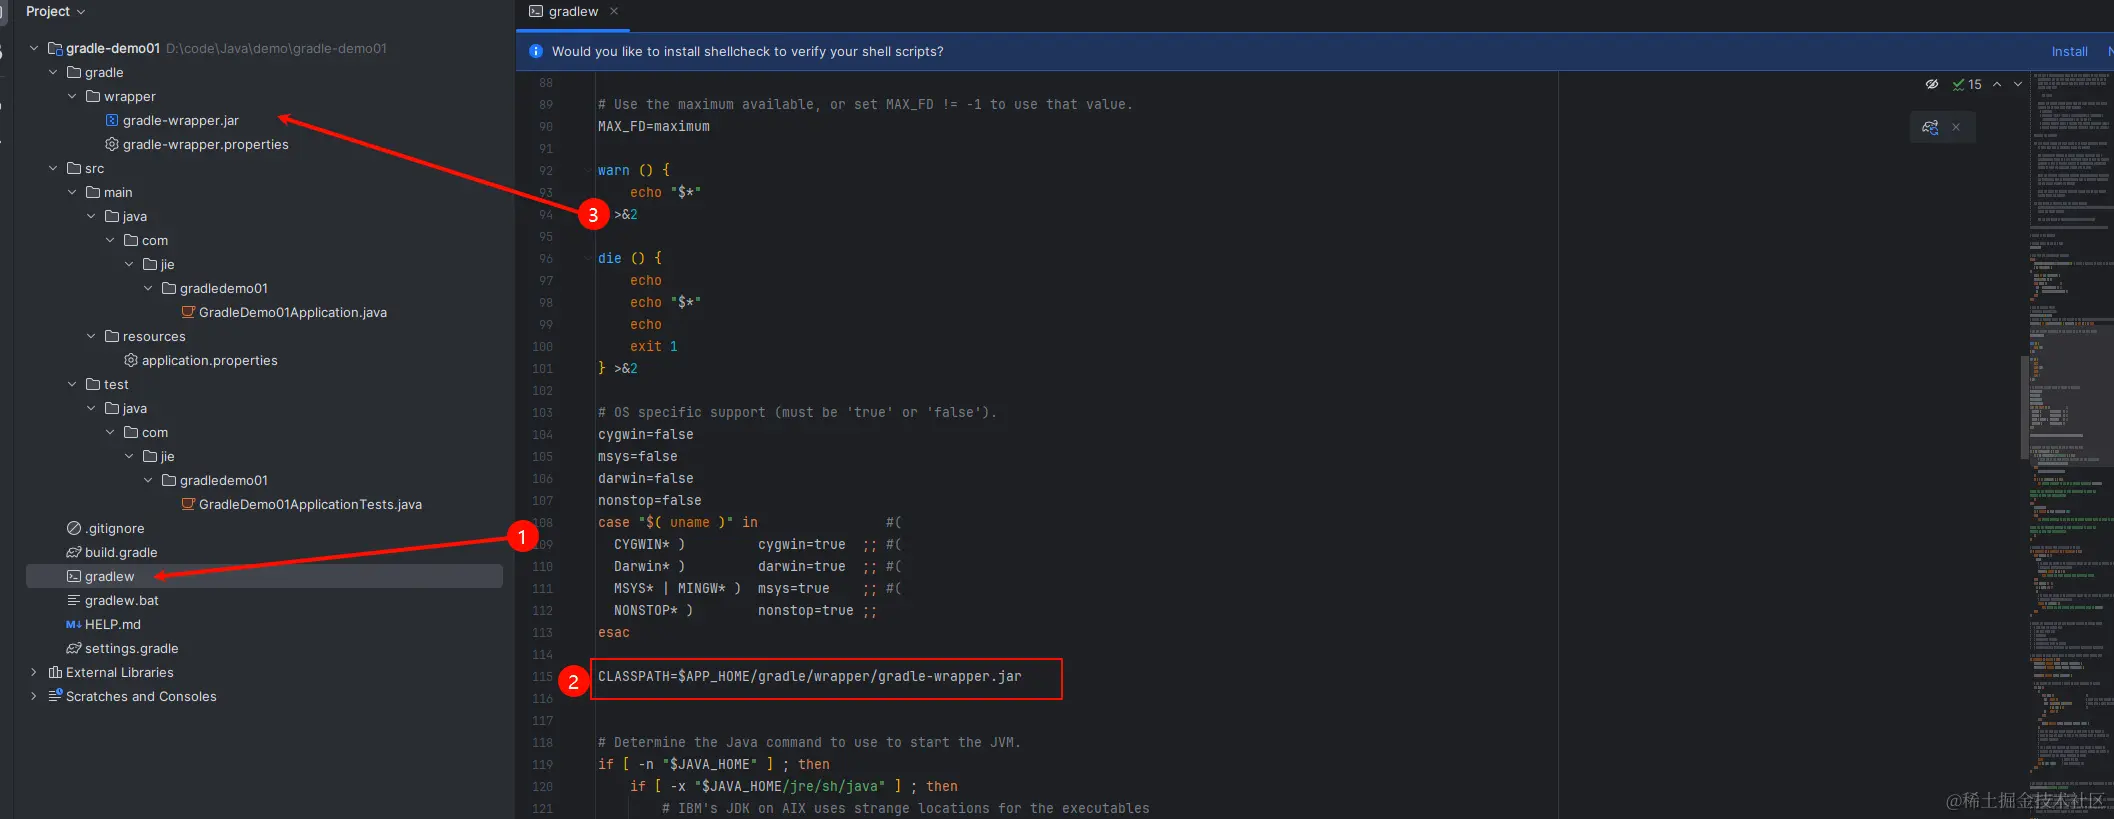This screenshot has width=2114, height=819.
Task: Click the gradle-wrapper.properties gear icon
Action: [x=112, y=144]
